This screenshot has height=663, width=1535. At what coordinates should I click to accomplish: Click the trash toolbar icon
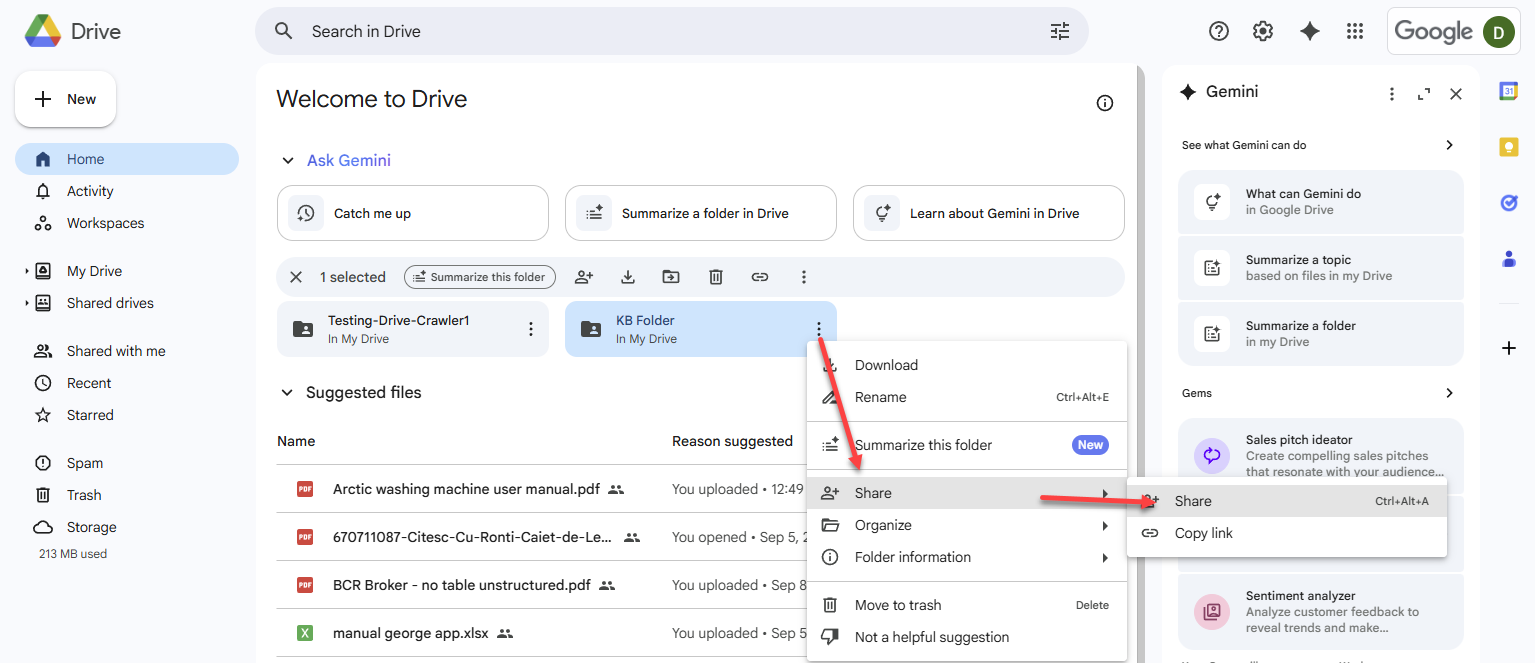pos(716,277)
